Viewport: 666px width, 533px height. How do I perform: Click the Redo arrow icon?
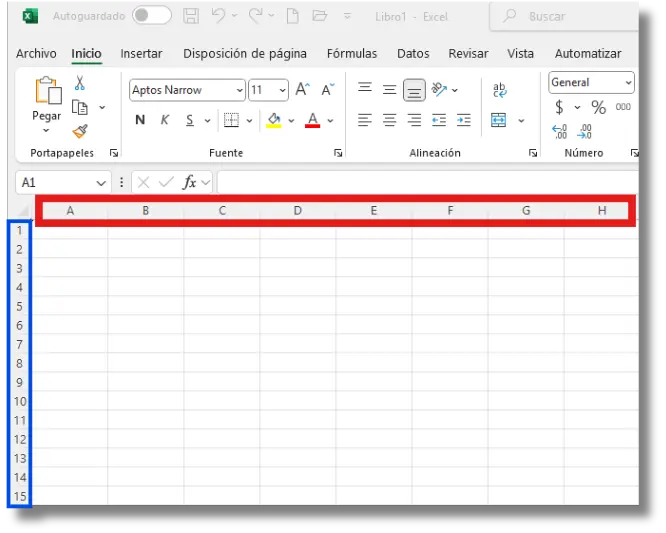pos(256,16)
